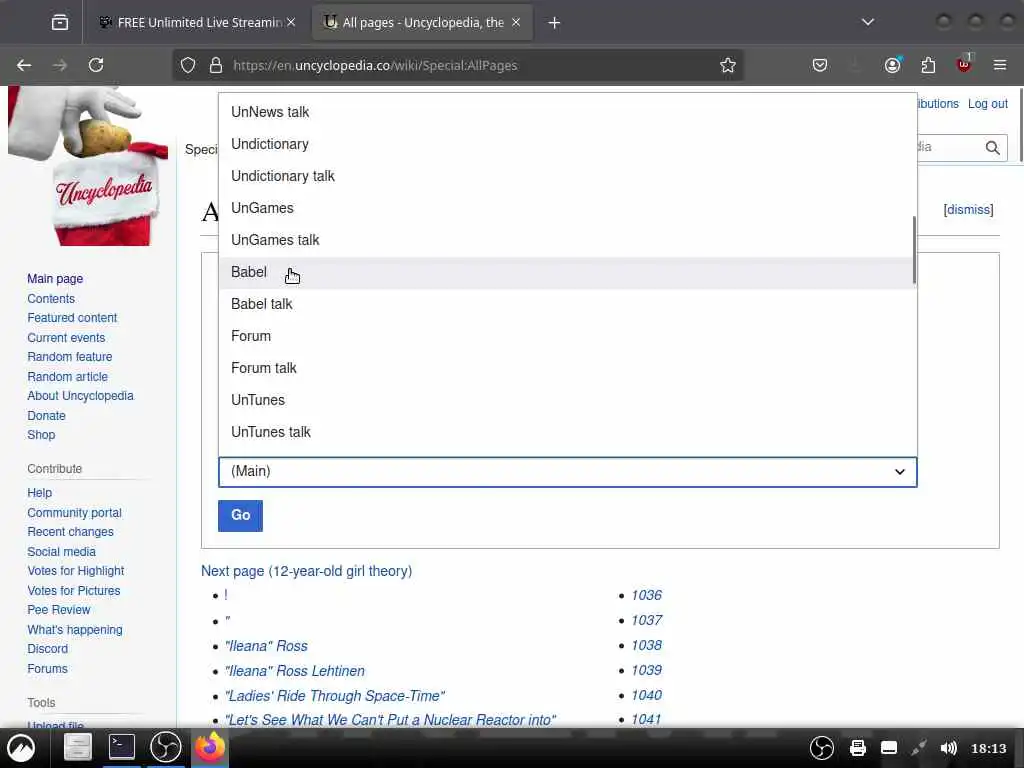Click the printer tray icon
This screenshot has width=1024, height=768.
(857, 748)
